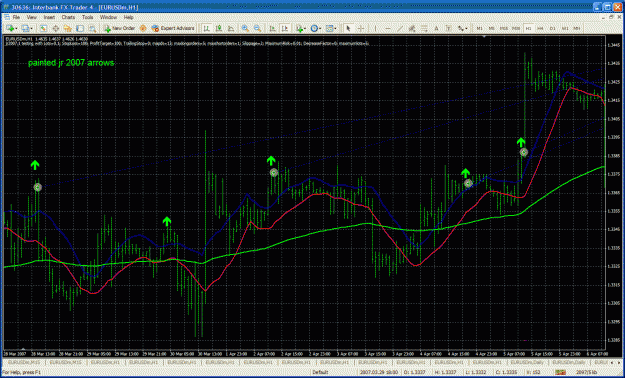625x378 pixels.
Task: Zoom out of the chart
Action: coord(257,28)
